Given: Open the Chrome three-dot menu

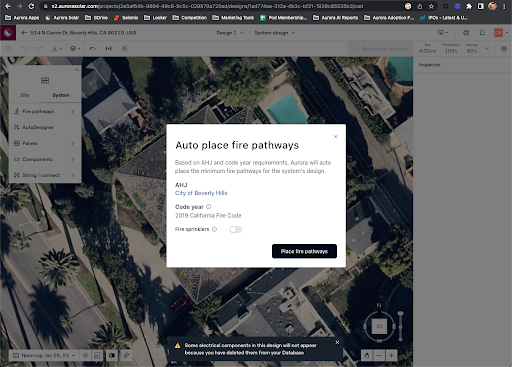Looking at the screenshot, I should coord(504,6).
